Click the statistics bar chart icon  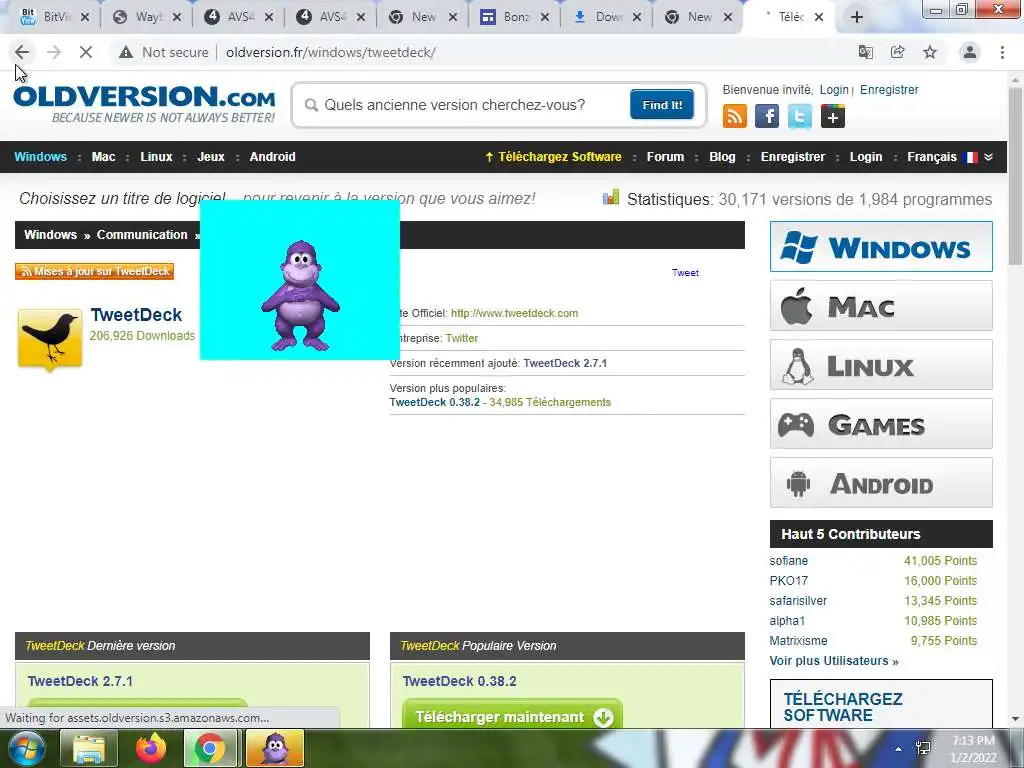pyautogui.click(x=611, y=197)
